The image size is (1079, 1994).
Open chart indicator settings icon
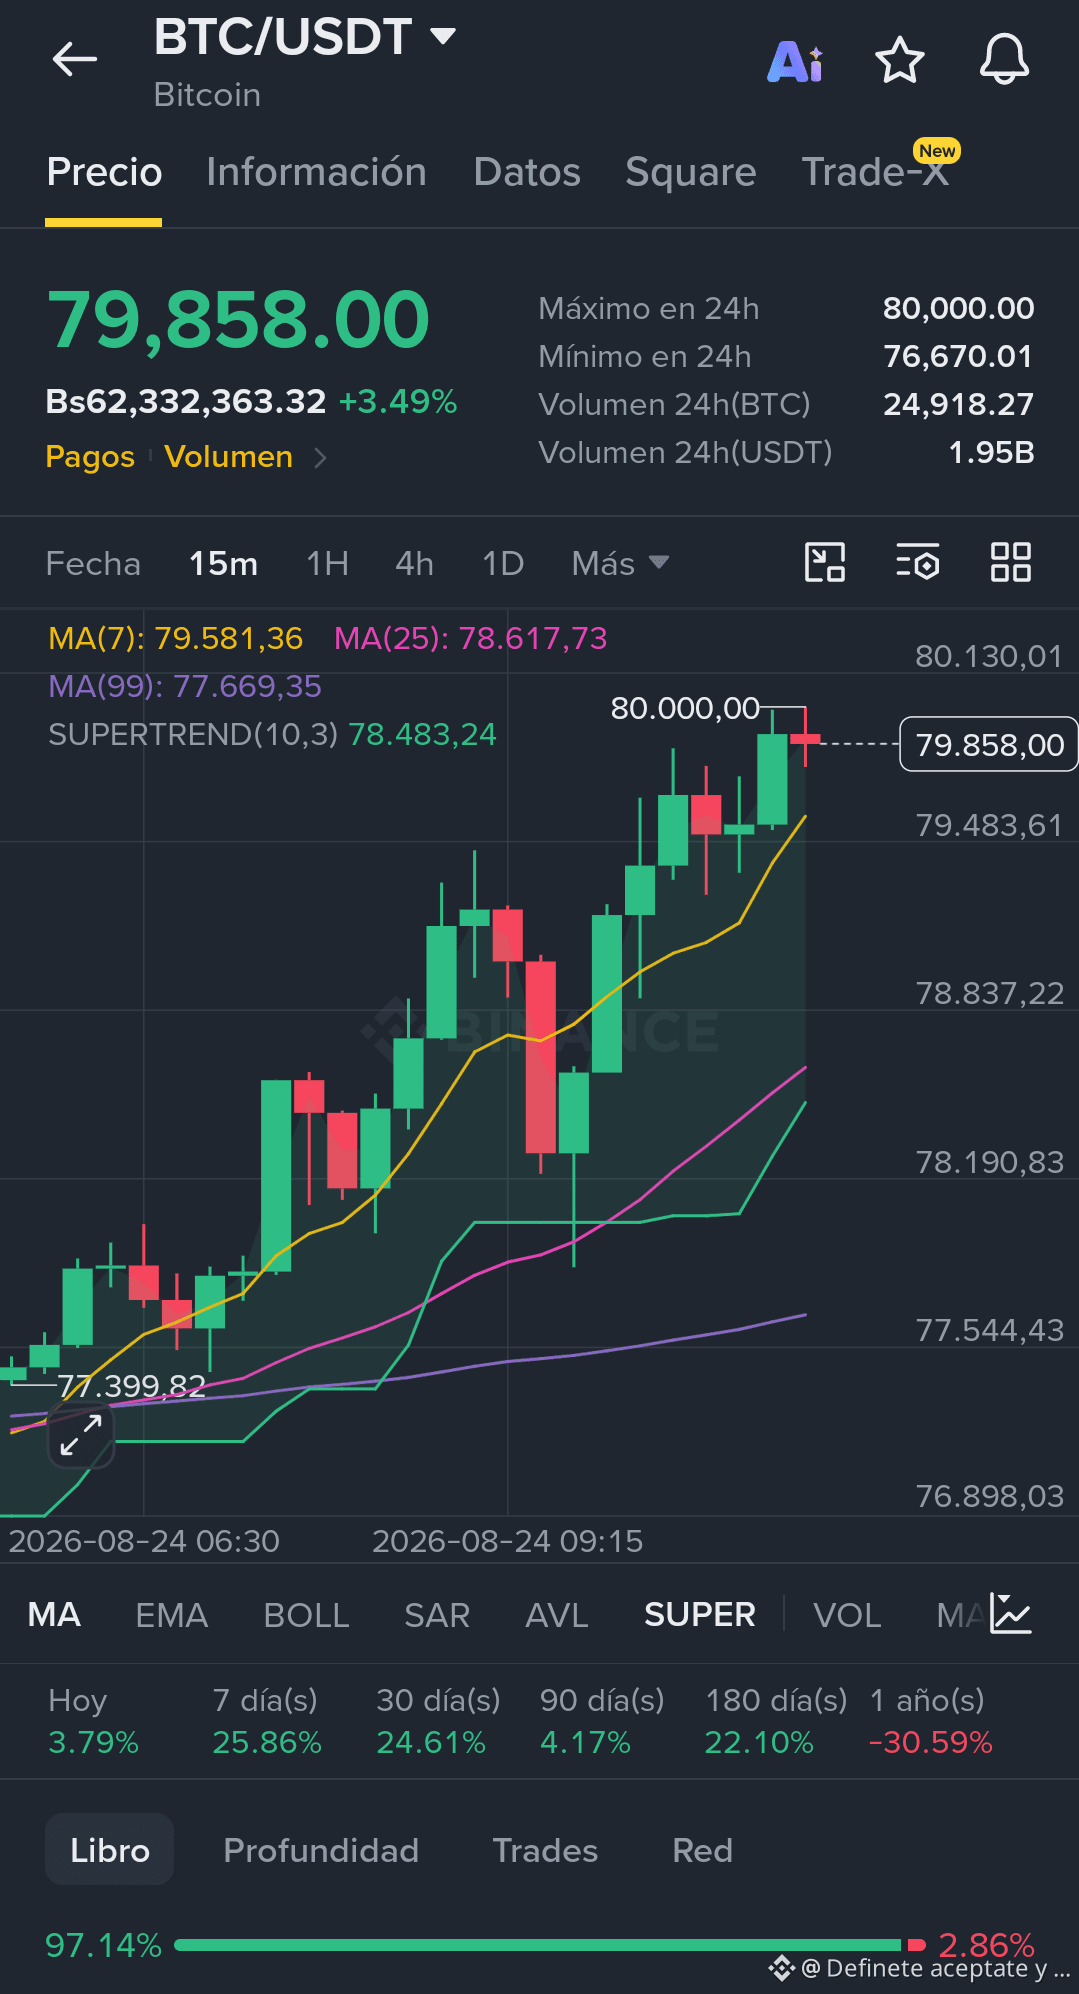(x=918, y=562)
